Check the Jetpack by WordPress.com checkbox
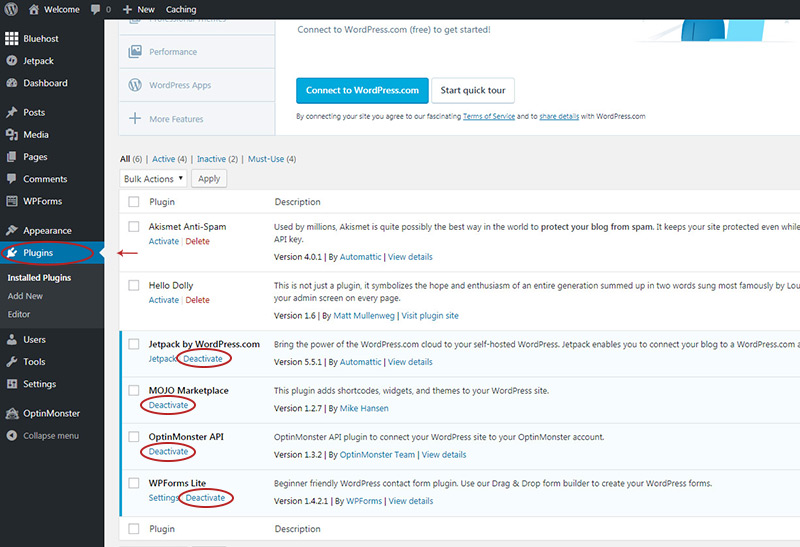 click(134, 343)
